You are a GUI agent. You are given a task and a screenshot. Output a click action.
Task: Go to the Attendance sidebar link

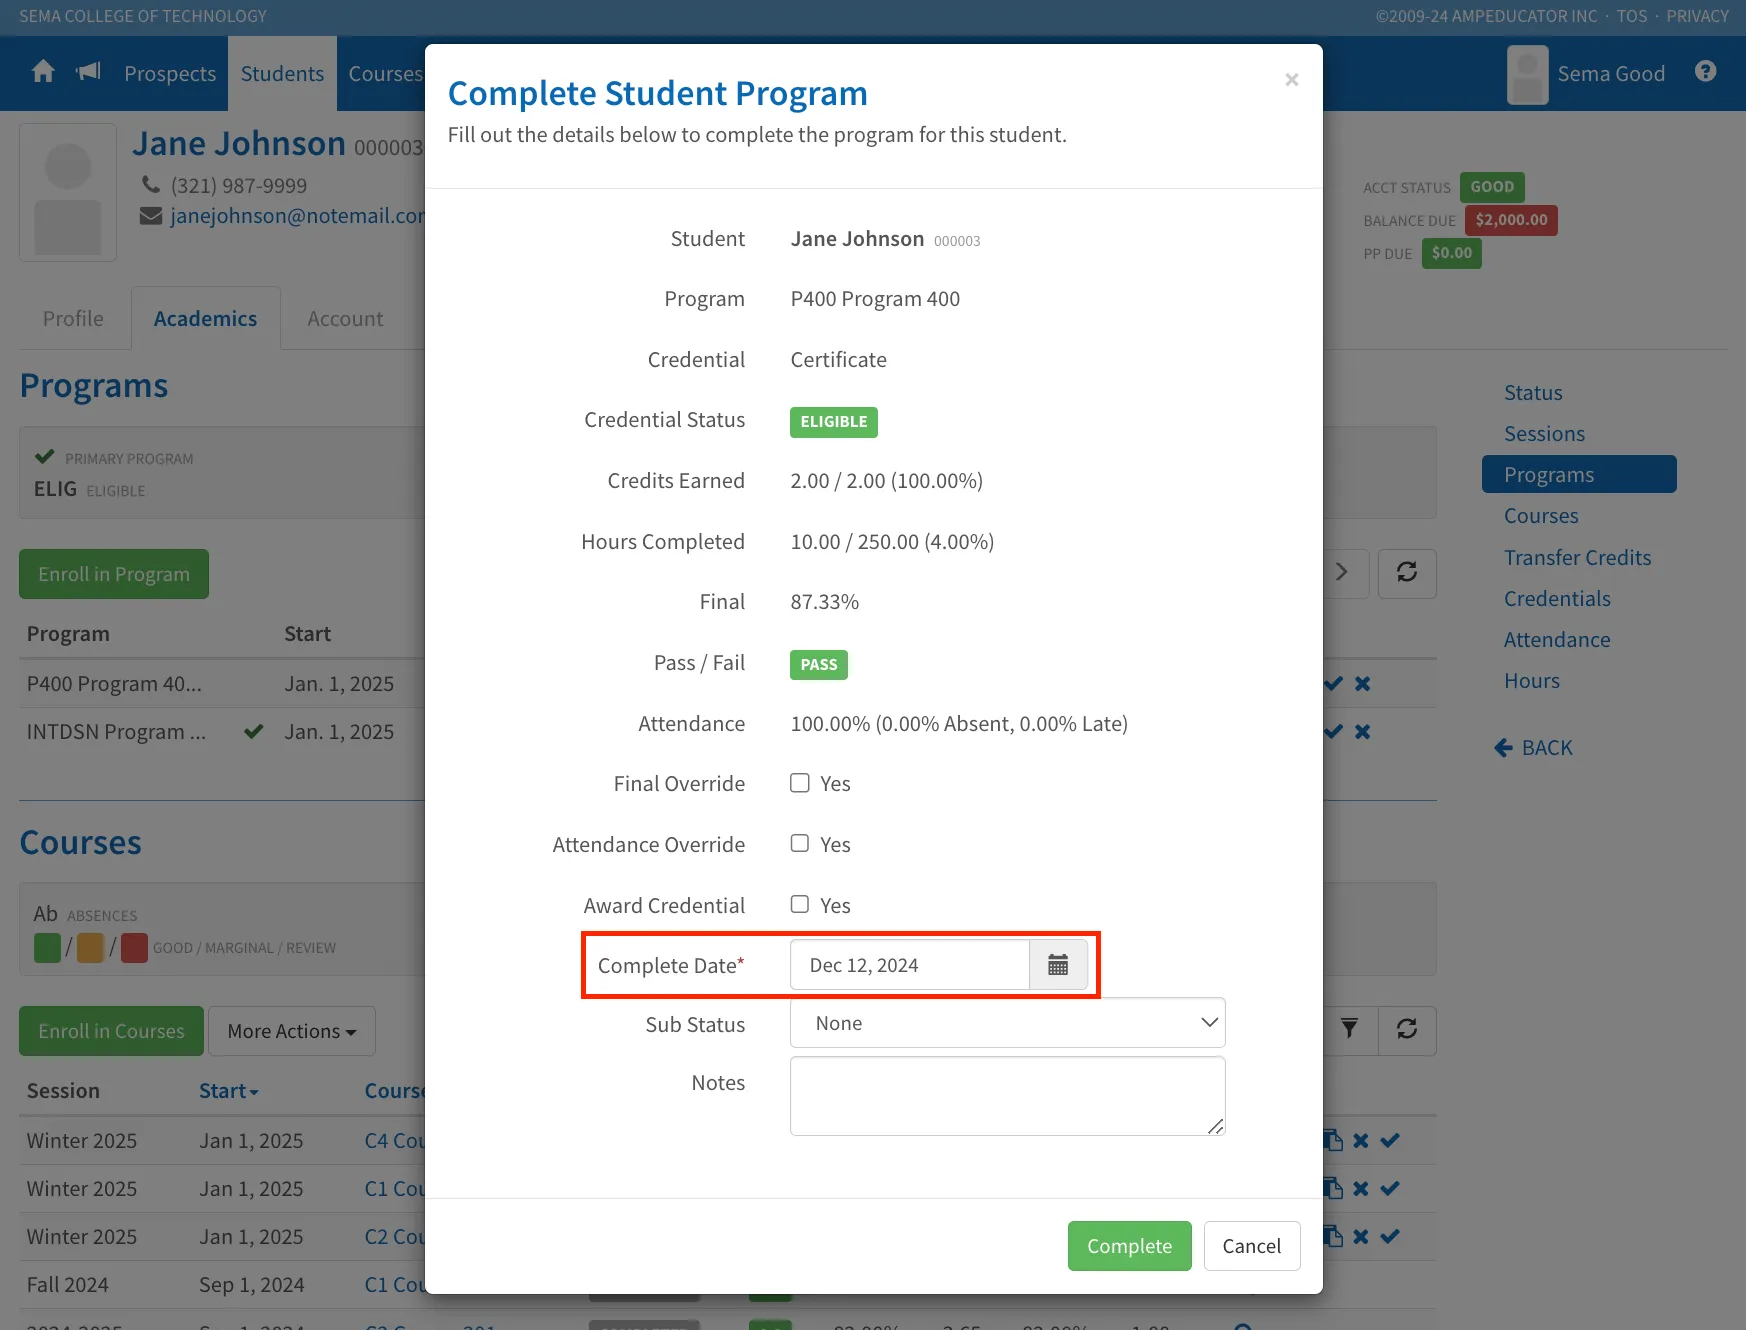pyautogui.click(x=1557, y=639)
